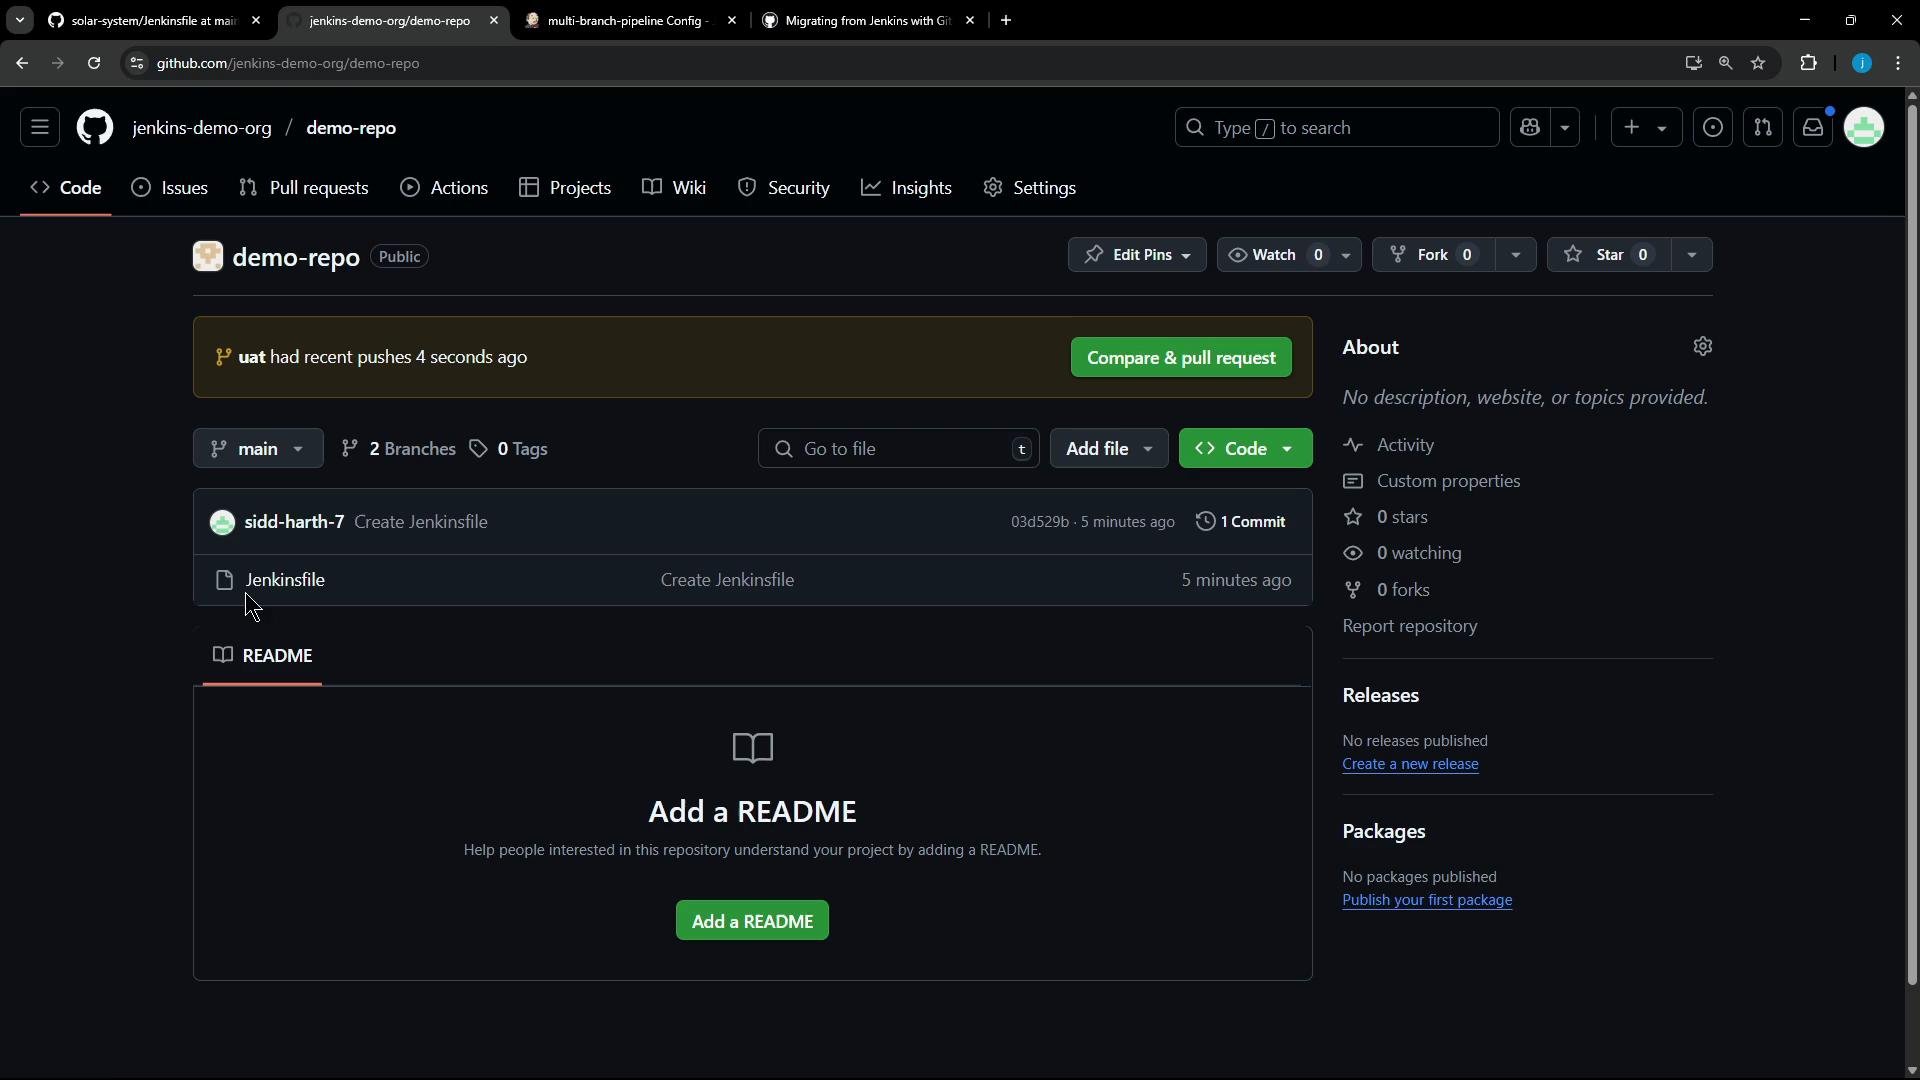The height and width of the screenshot is (1080, 1920).
Task: Open the notifications inbox icon
Action: (1813, 128)
